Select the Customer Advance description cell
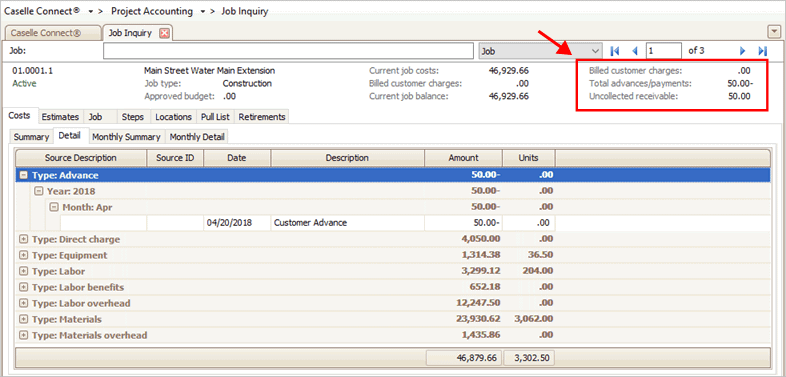This screenshot has height=377, width=786. [x=347, y=223]
